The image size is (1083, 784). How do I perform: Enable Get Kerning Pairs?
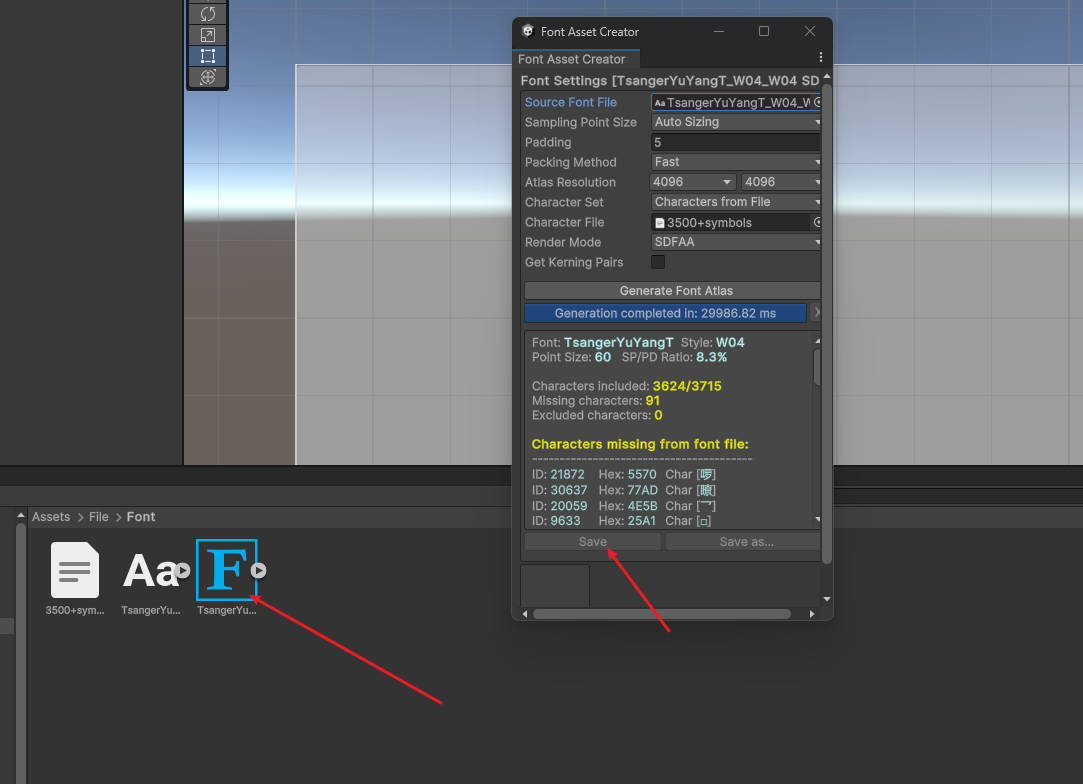(657, 262)
